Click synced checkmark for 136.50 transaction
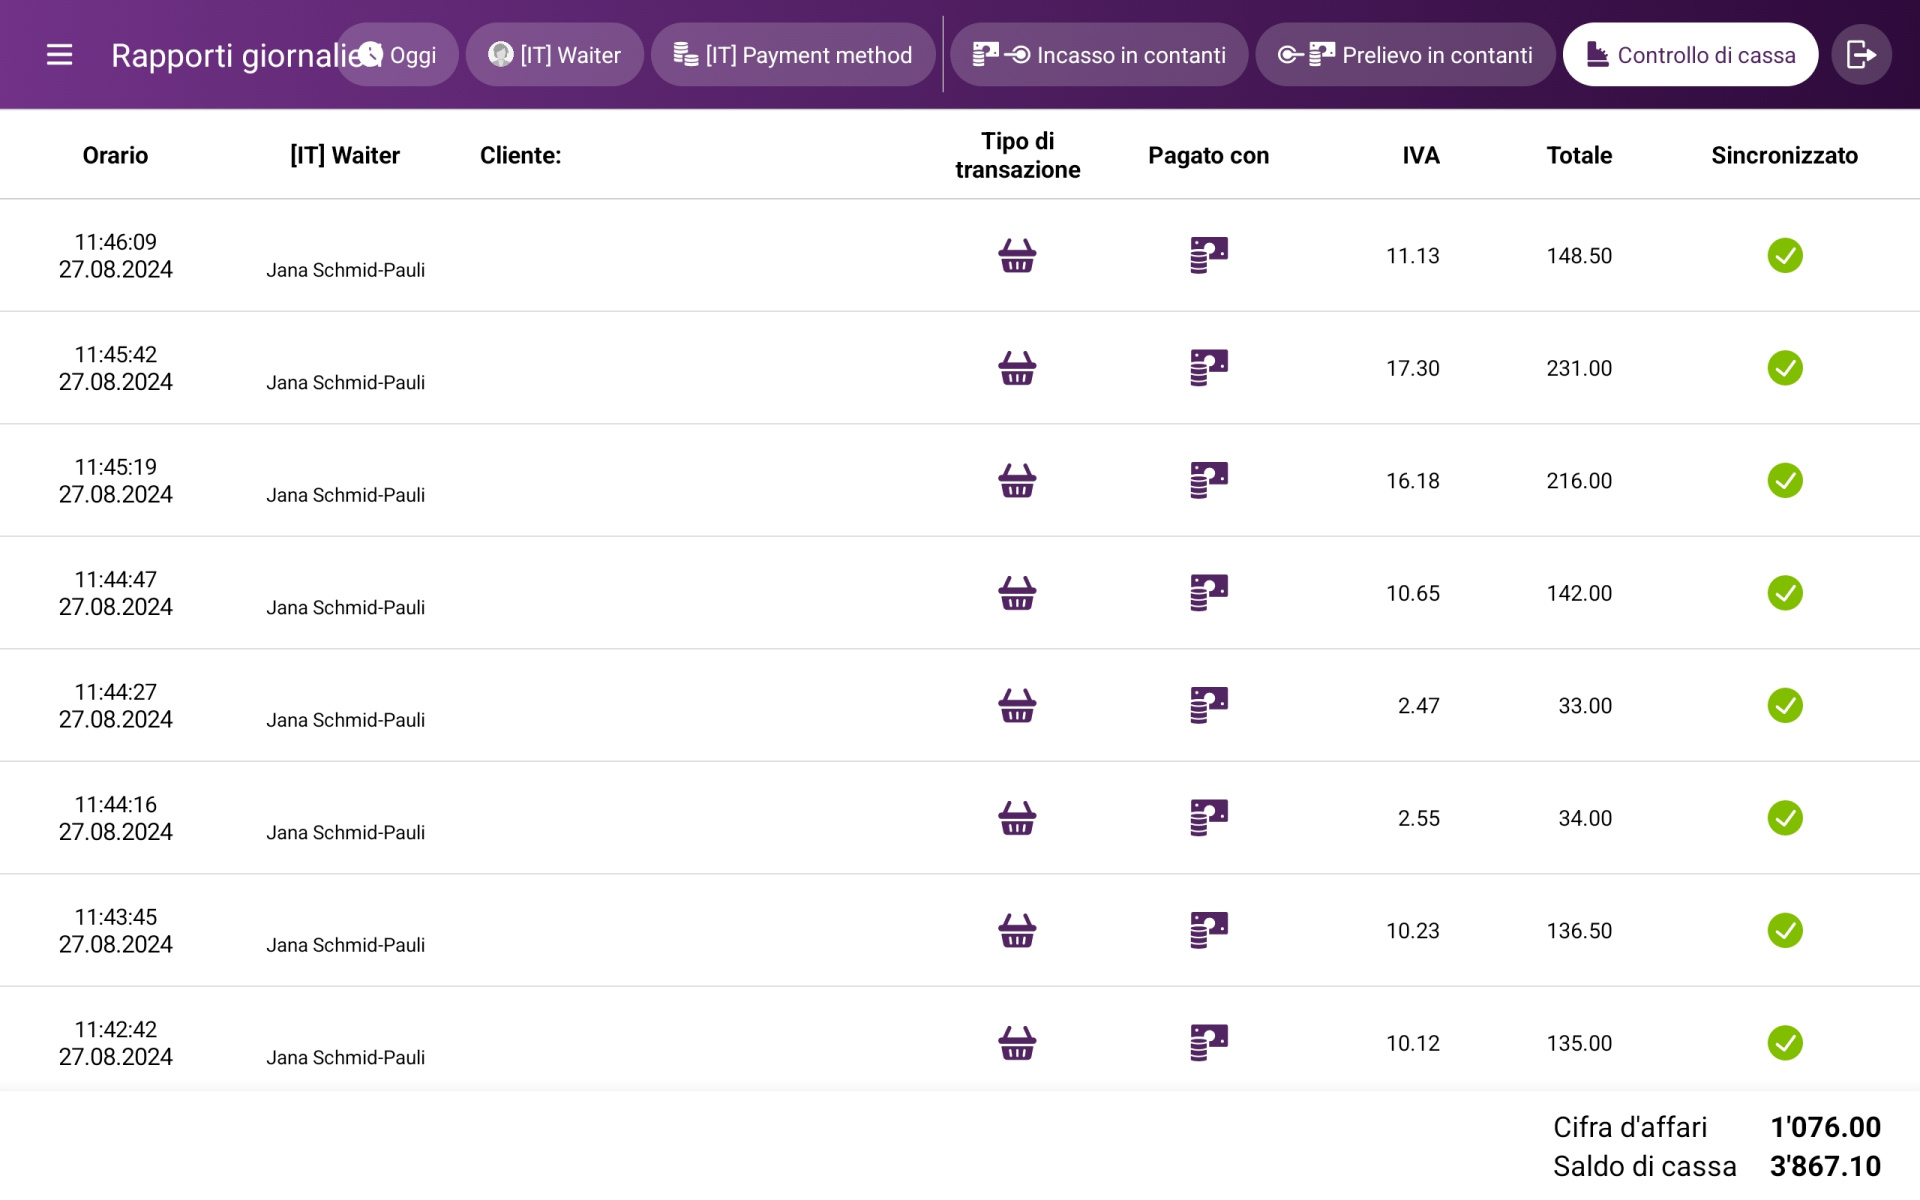This screenshot has height=1200, width=1920. (x=1785, y=931)
